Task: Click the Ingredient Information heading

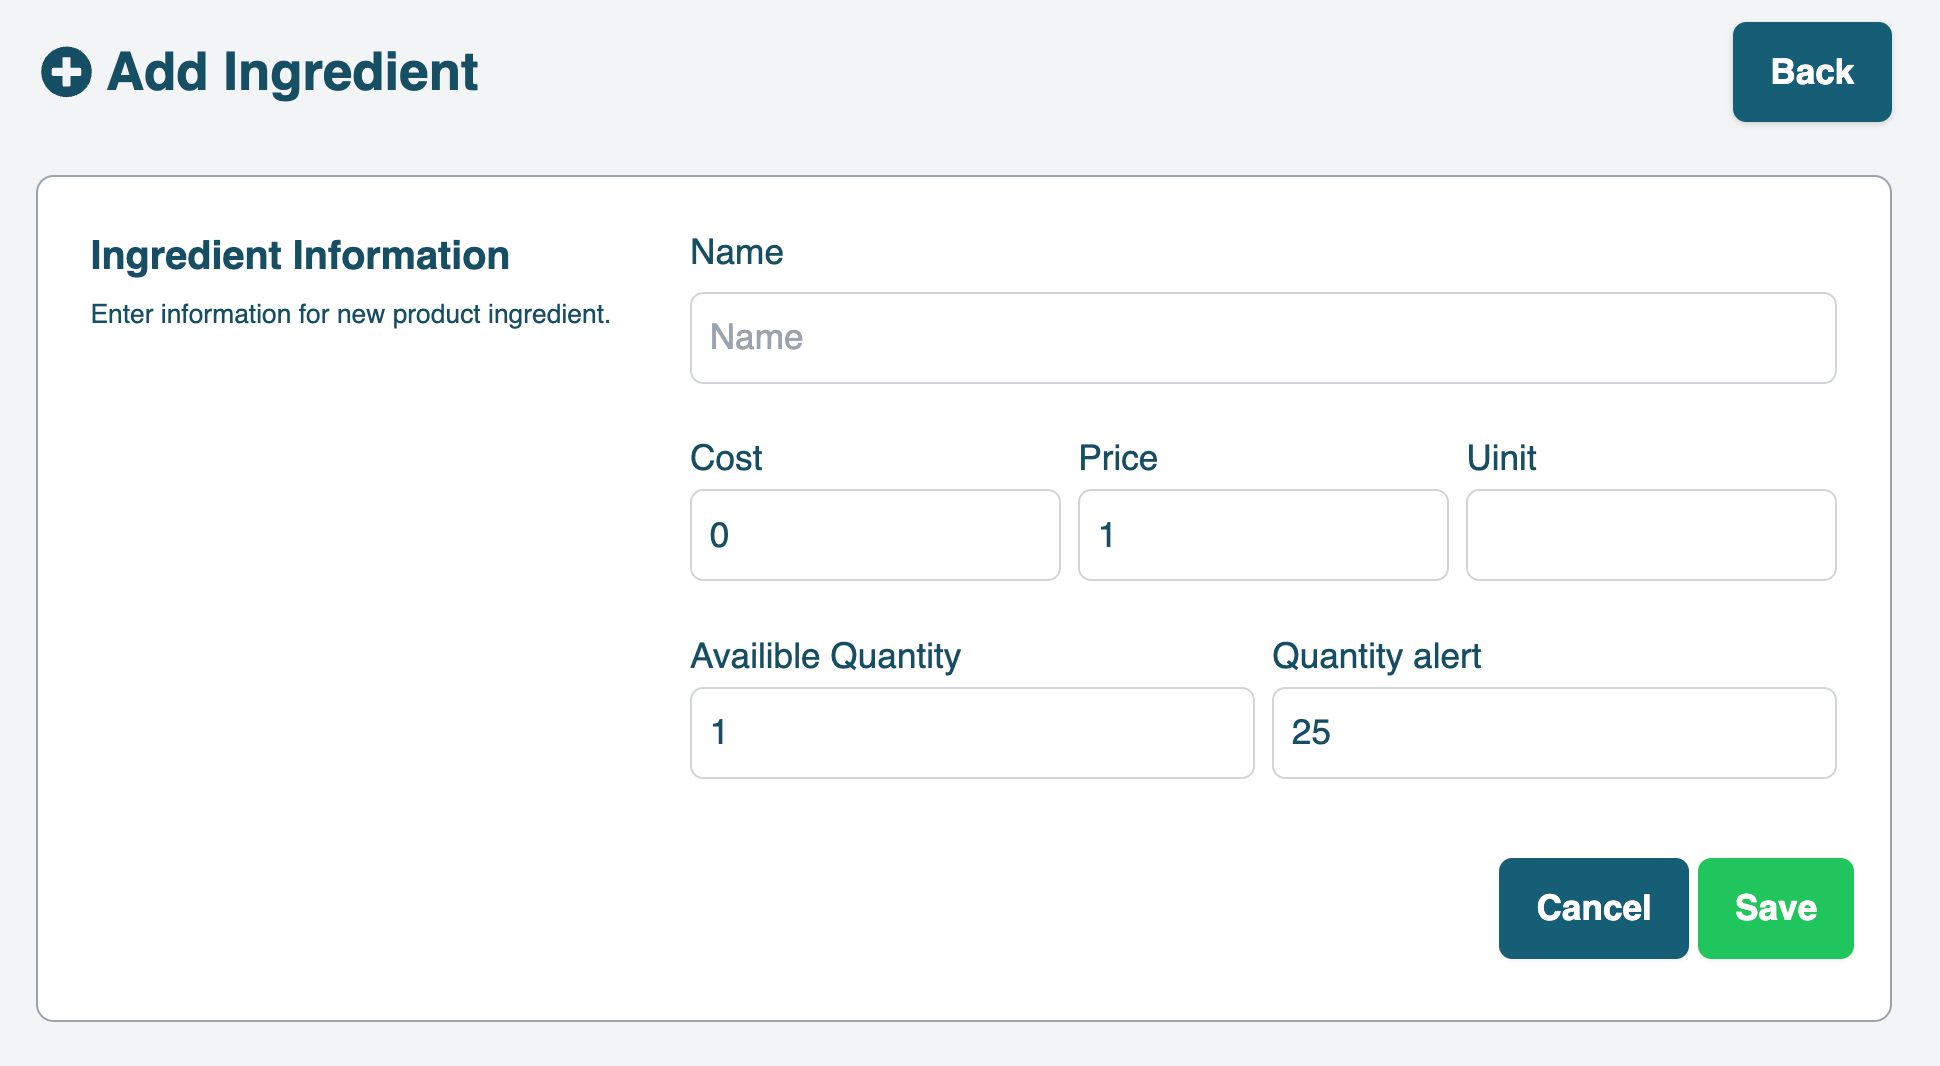Action: (300, 256)
